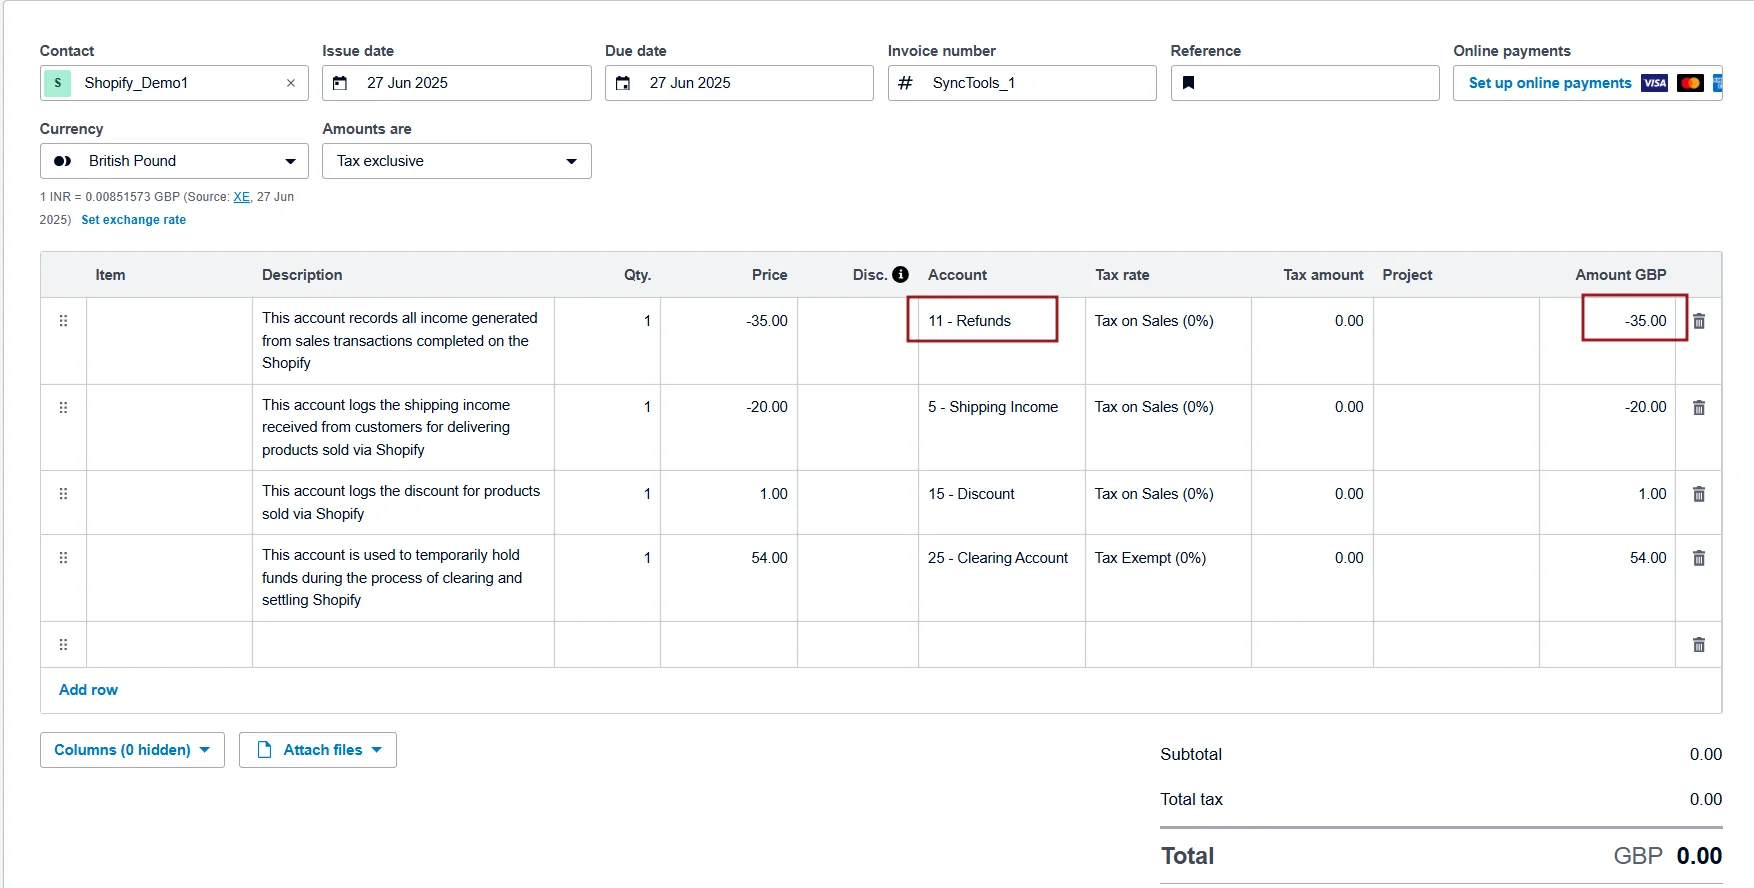The width and height of the screenshot is (1754, 888).
Task: Click Add row below the table
Action: click(x=88, y=690)
